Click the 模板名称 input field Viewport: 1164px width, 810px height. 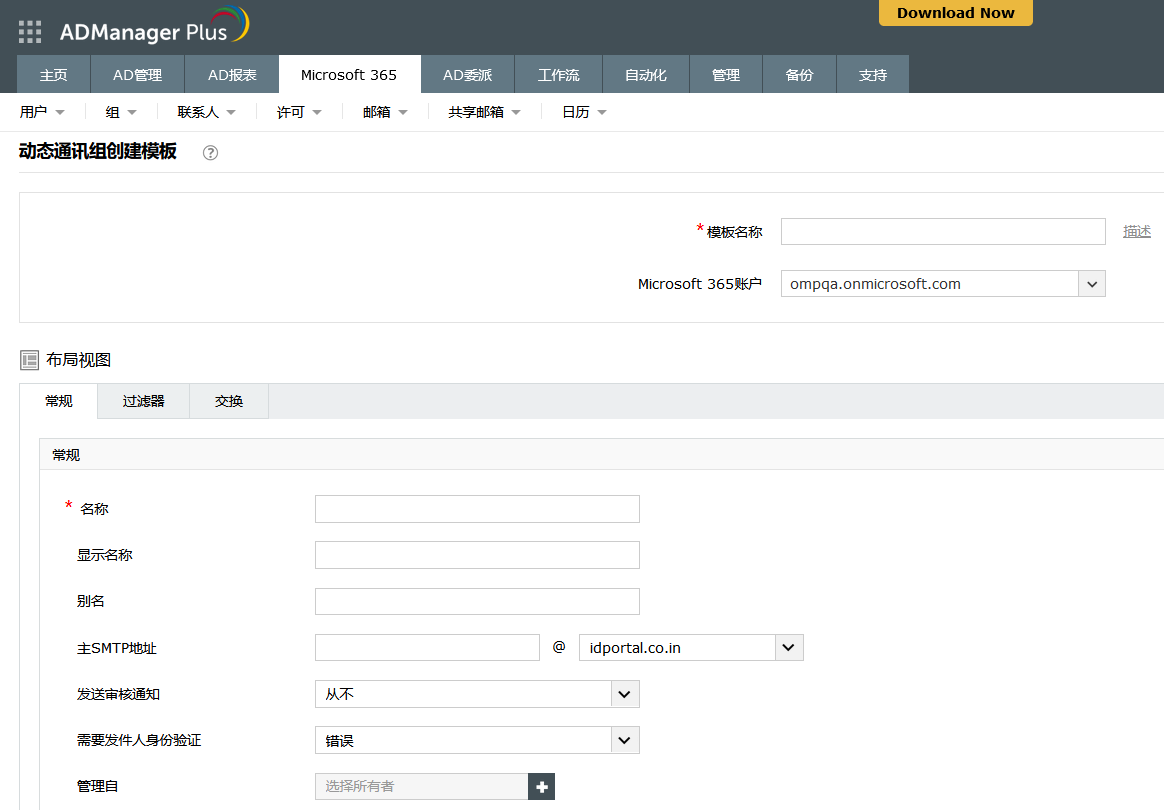942,232
